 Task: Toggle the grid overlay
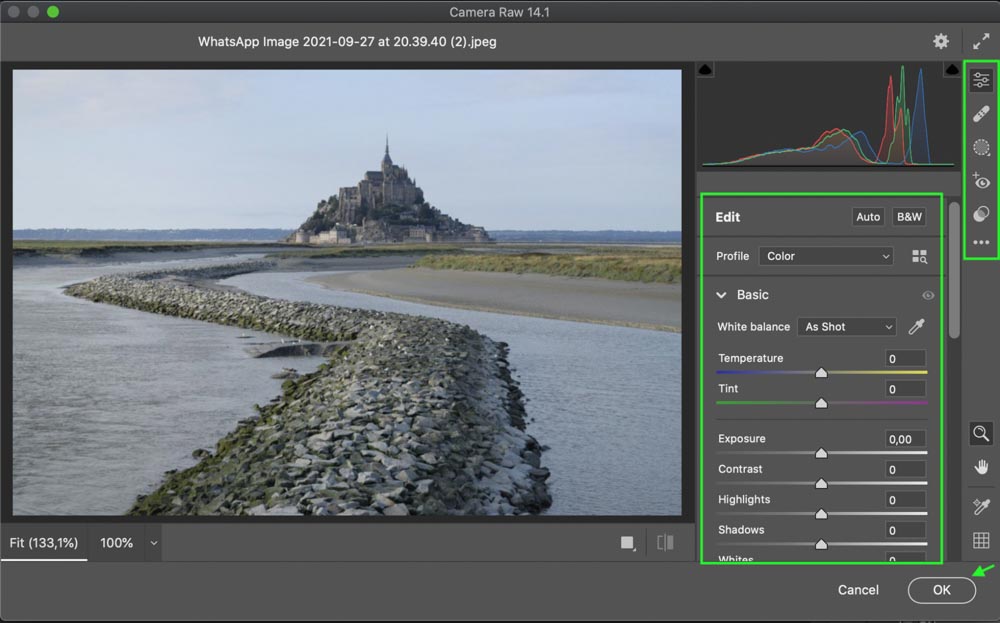coord(981,540)
